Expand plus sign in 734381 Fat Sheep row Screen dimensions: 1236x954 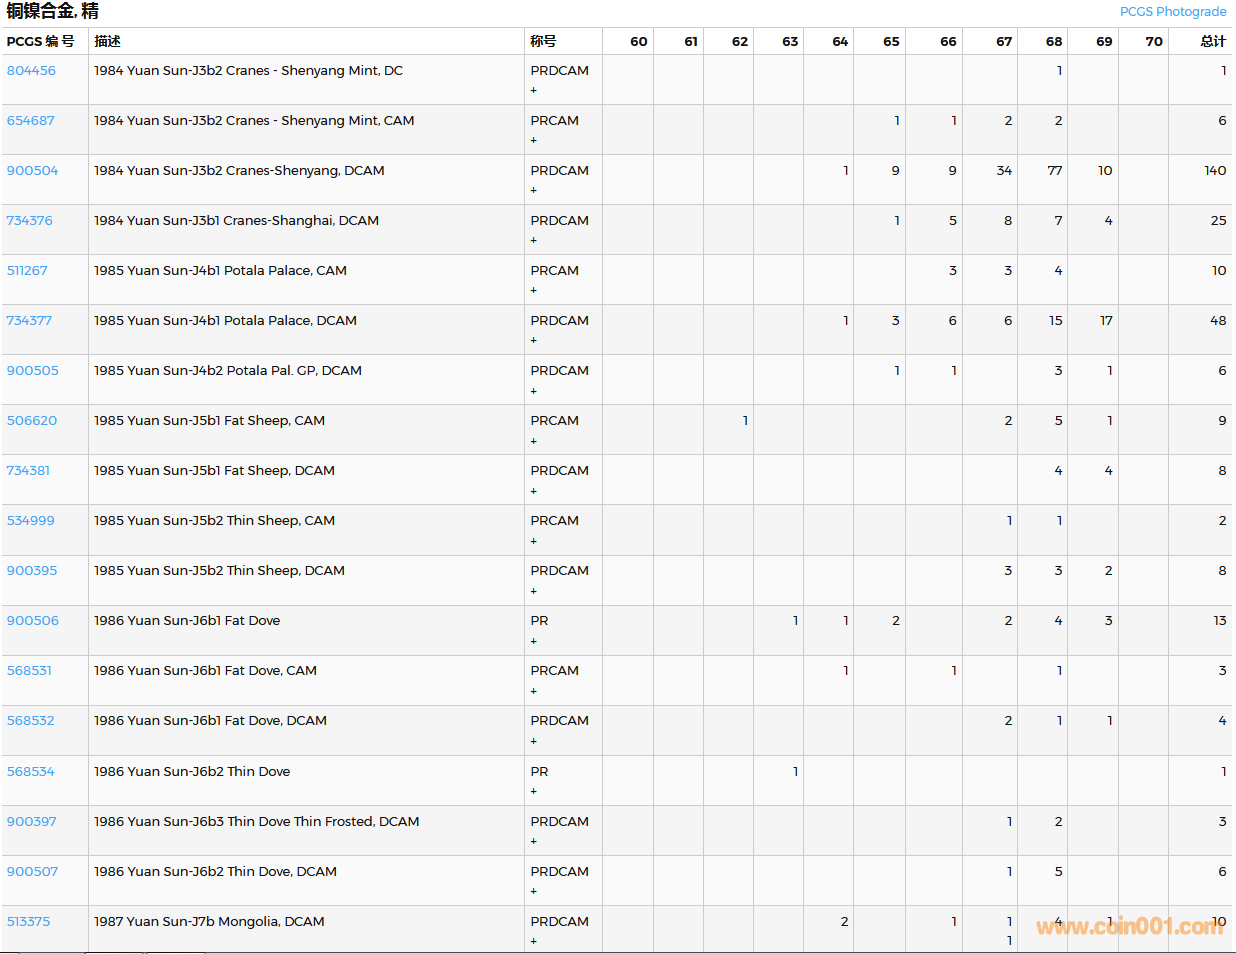pyautogui.click(x=534, y=491)
